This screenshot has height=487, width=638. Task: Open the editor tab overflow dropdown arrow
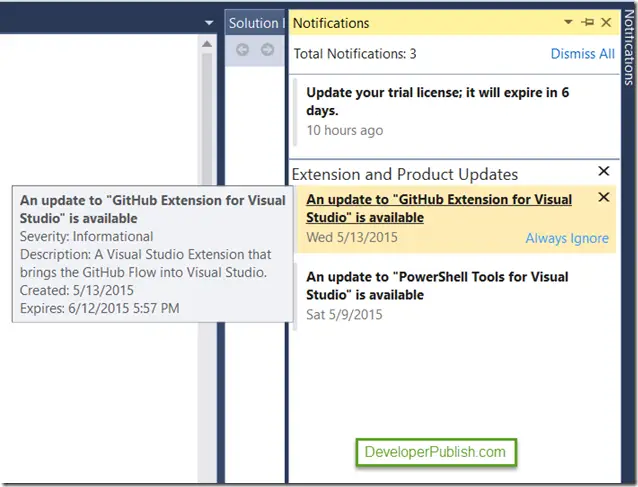[x=209, y=23]
